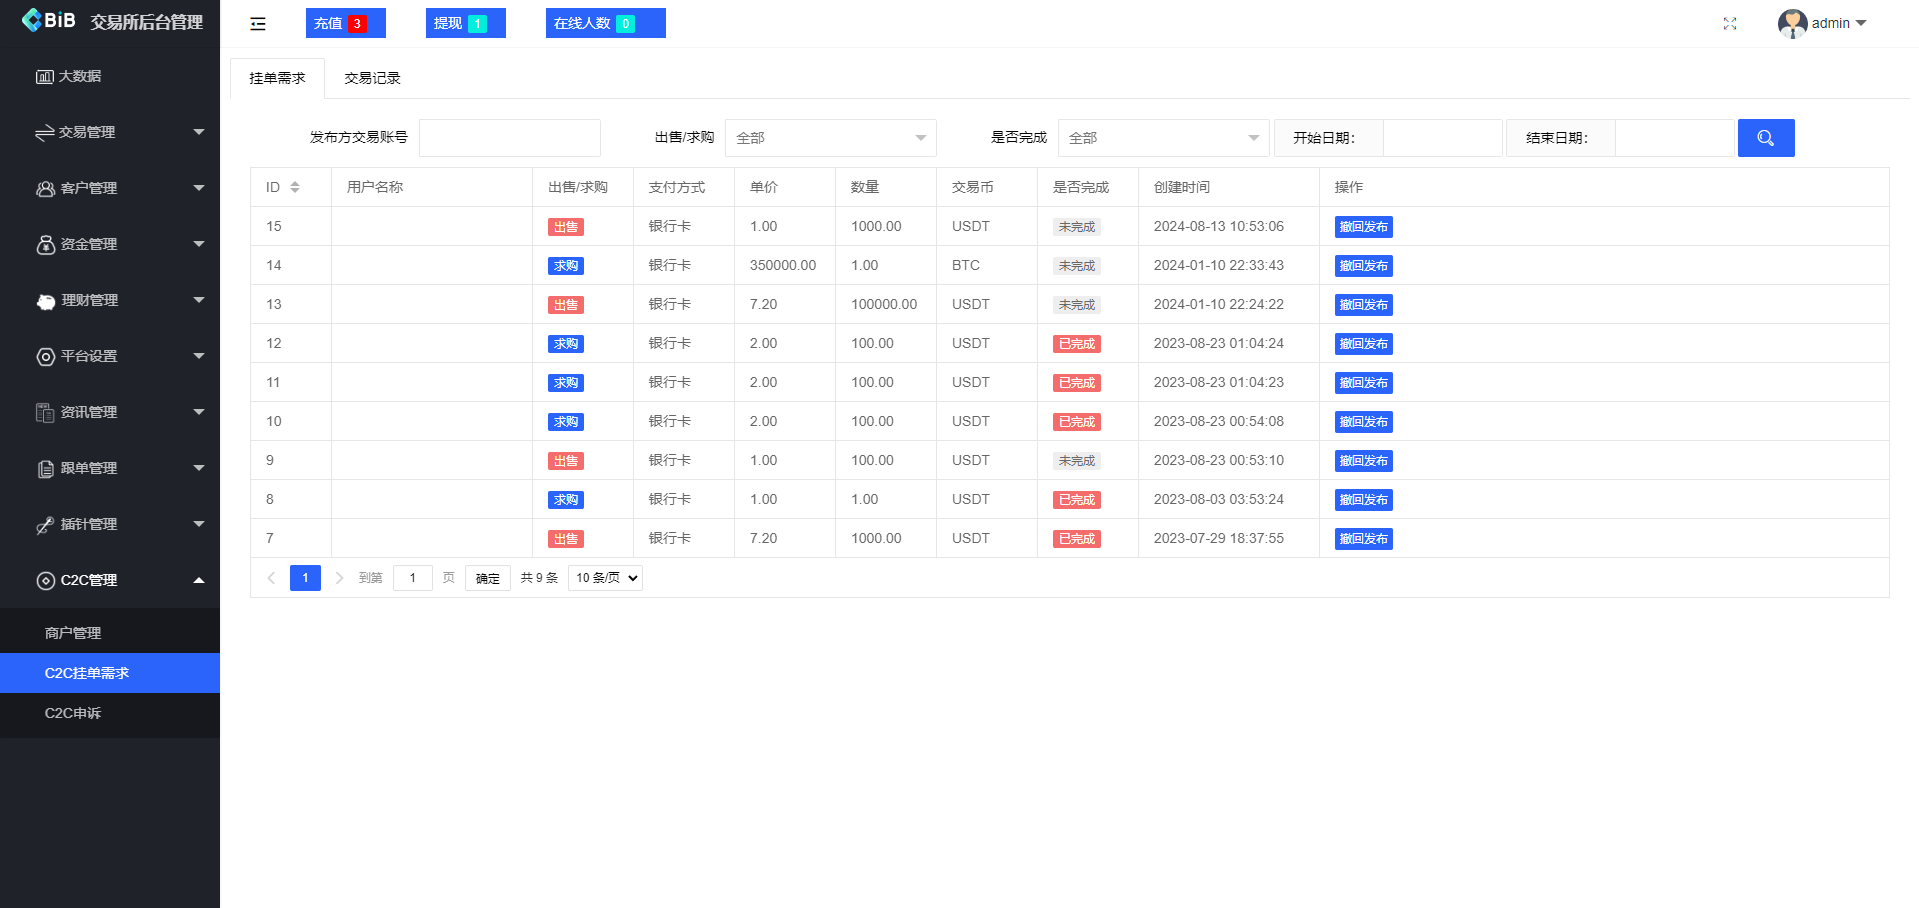Image resolution: width=1919 pixels, height=908 pixels.
Task: Collapse the sidebar using the menu icon
Action: click(258, 24)
